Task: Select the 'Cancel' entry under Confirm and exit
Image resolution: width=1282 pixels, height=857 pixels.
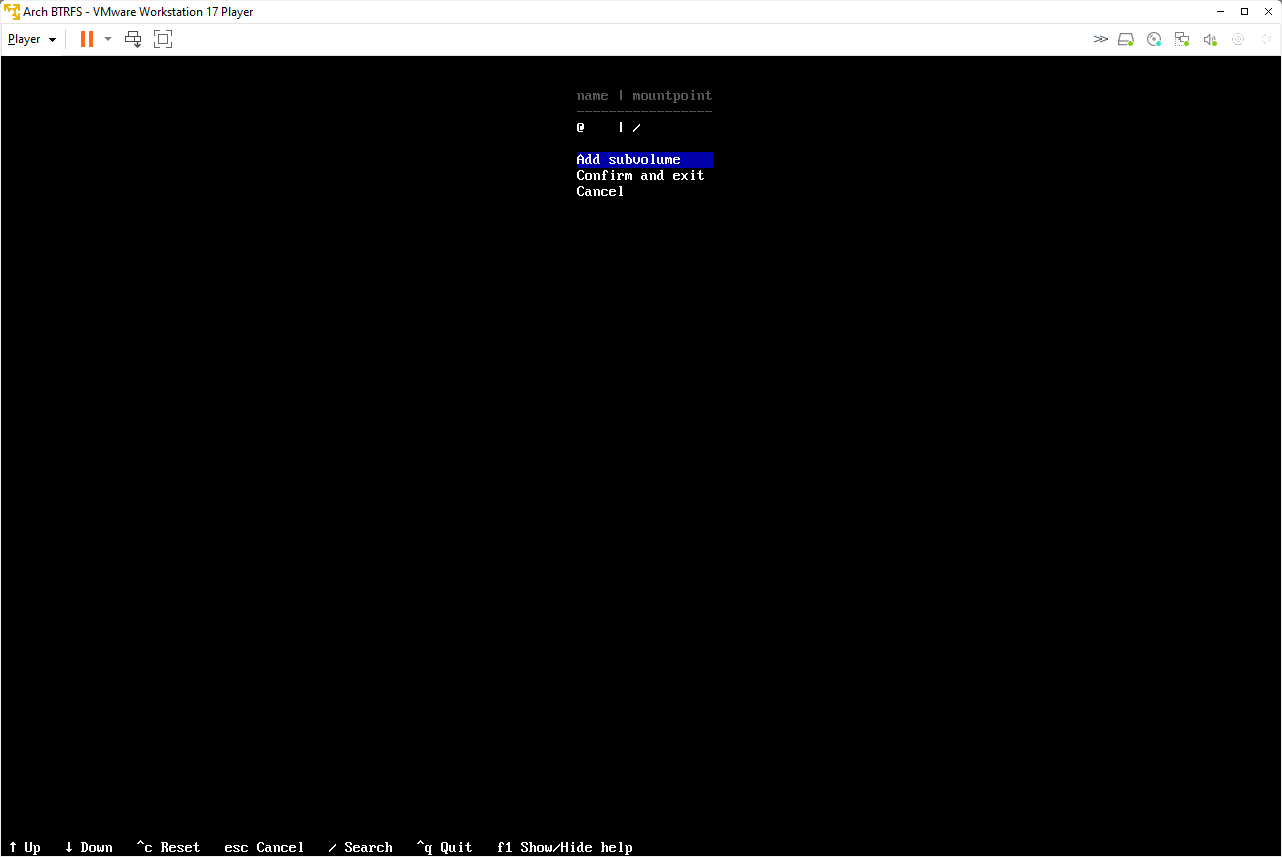Action: click(600, 192)
